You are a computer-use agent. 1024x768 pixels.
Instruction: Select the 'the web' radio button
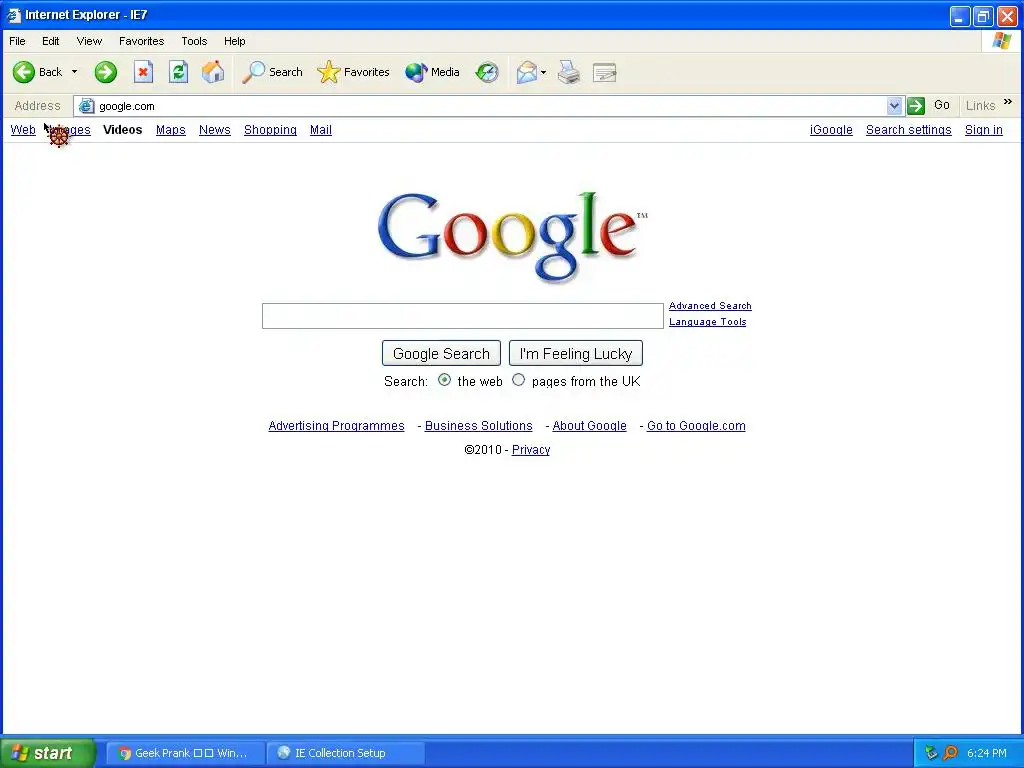pyautogui.click(x=445, y=380)
